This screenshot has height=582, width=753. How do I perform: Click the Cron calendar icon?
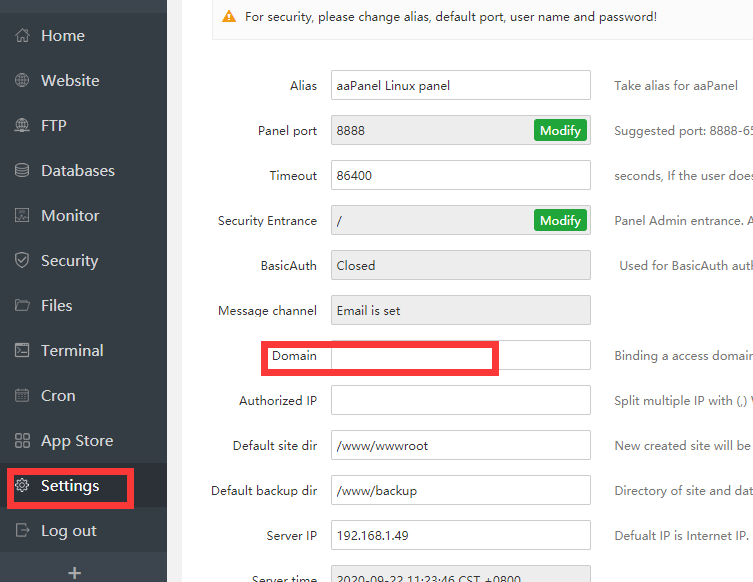22,396
